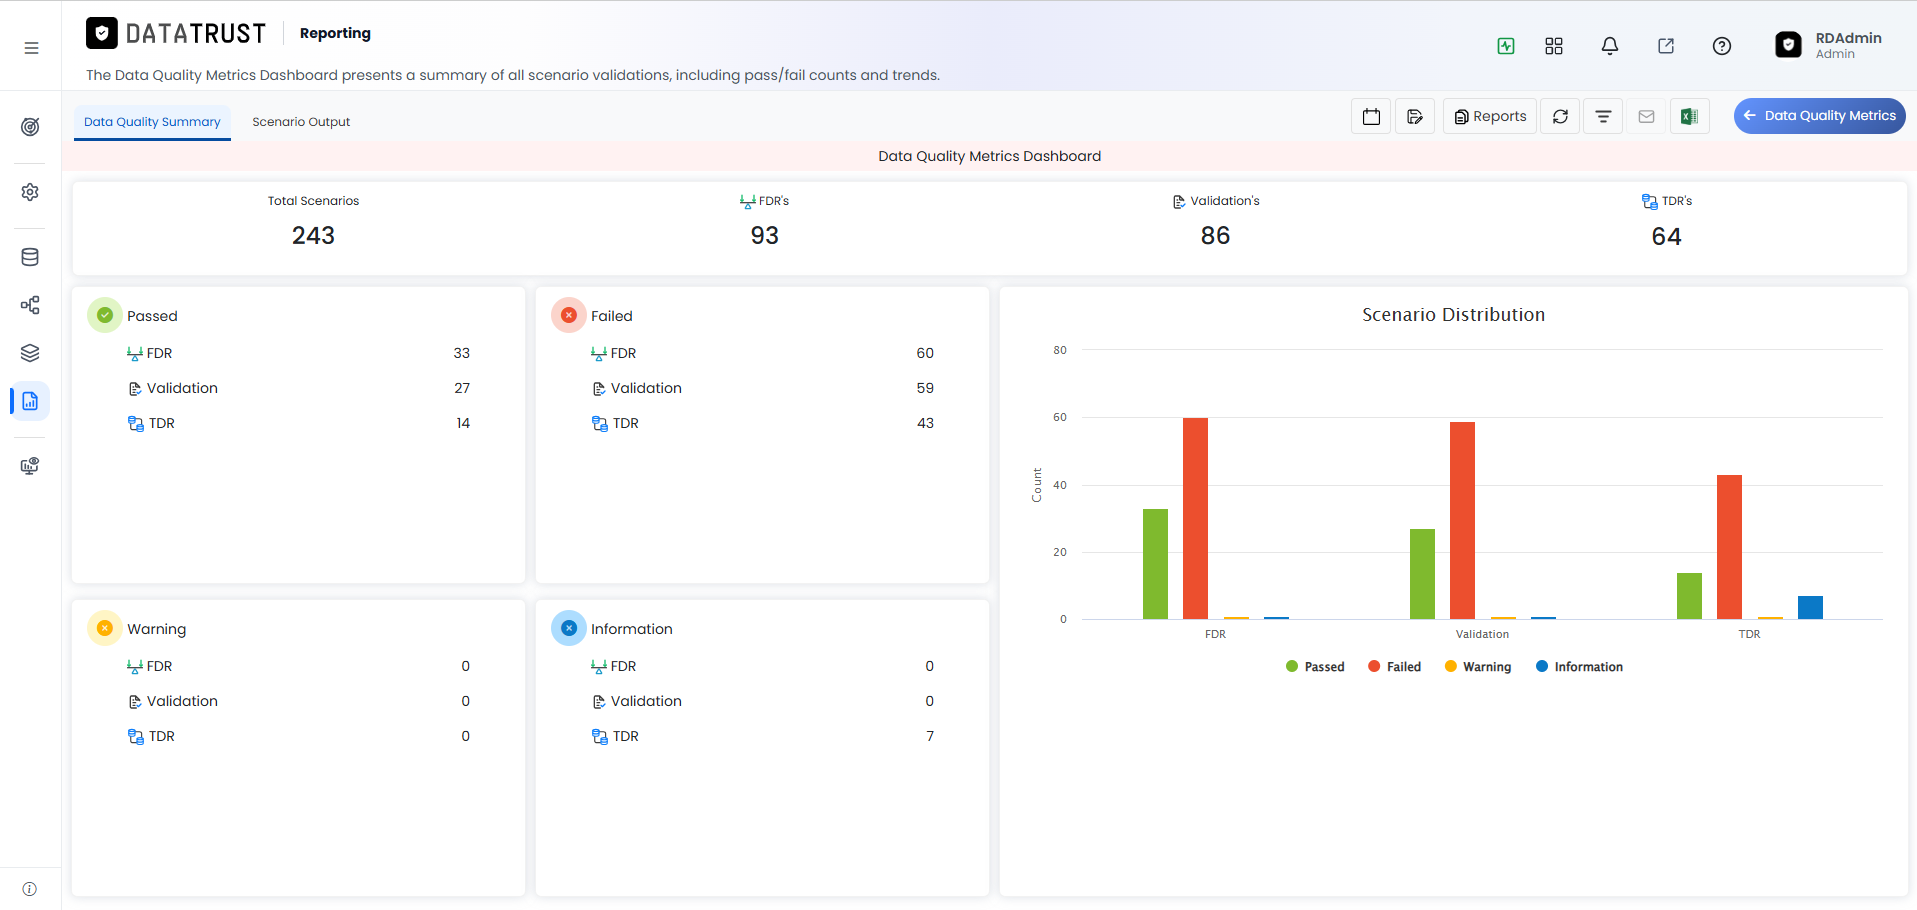Click the FDR's count 93
Viewport: 1917px width, 910px height.
point(764,236)
